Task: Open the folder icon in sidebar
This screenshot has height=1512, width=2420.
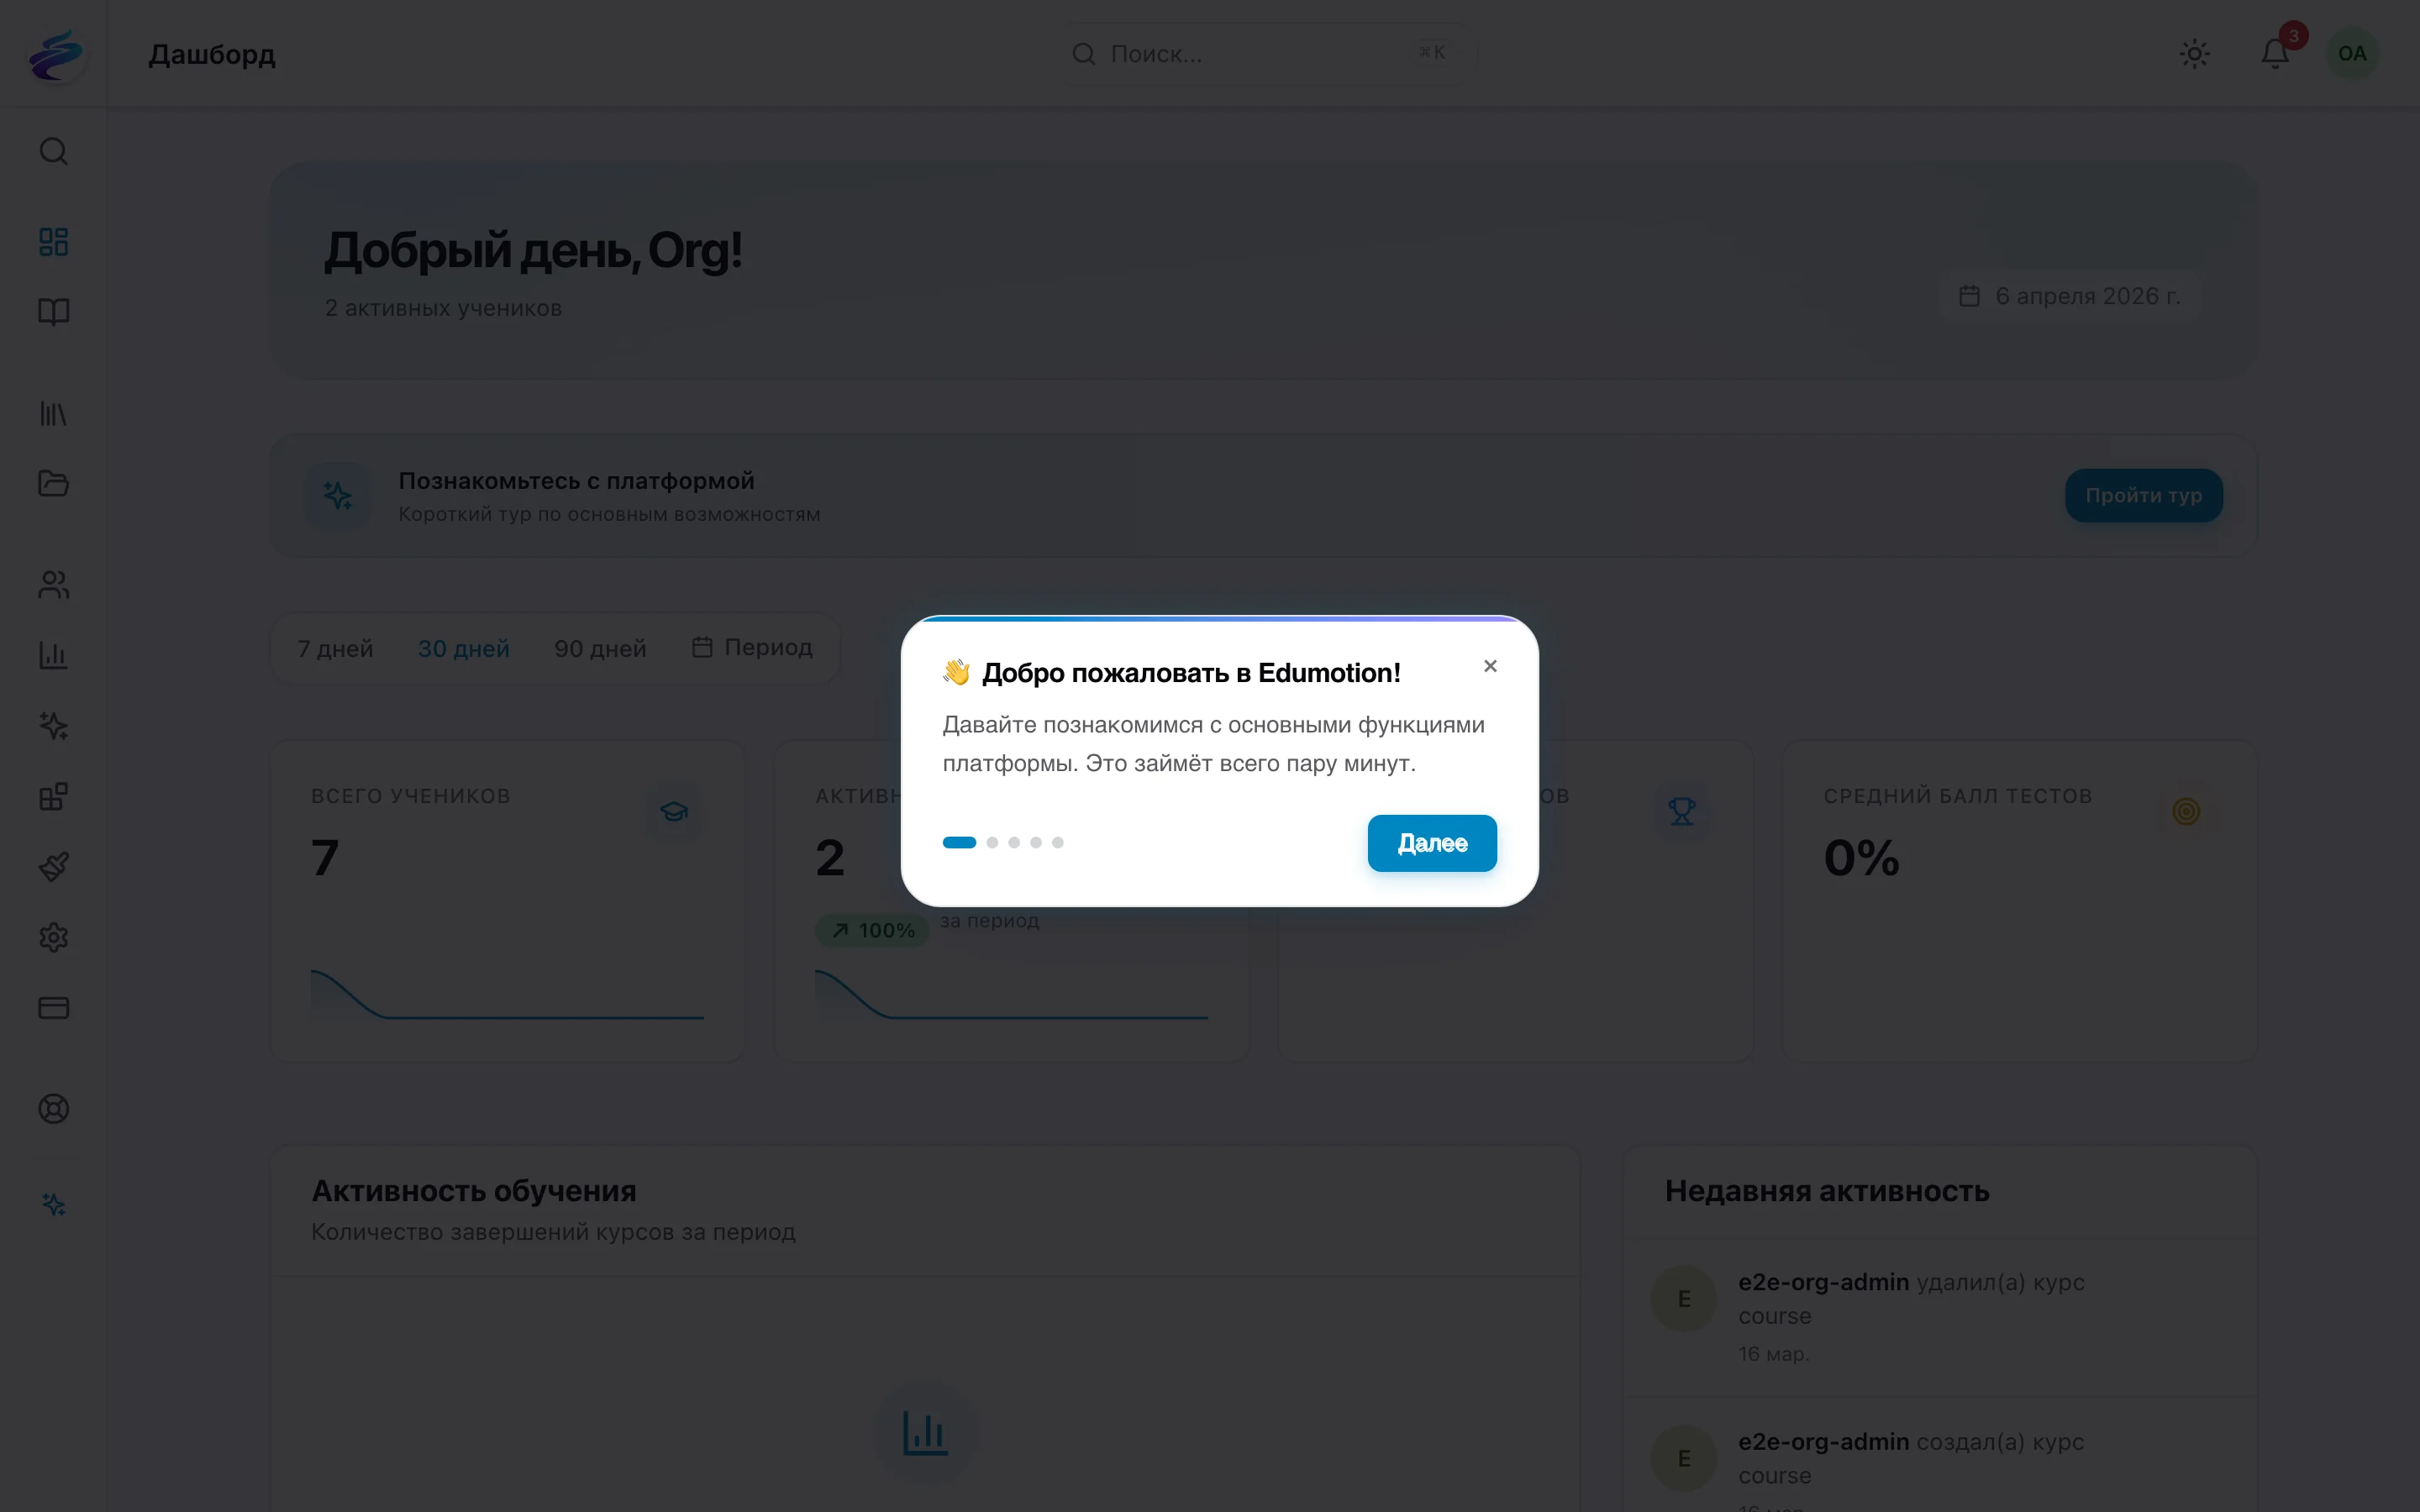Action: click(53, 483)
